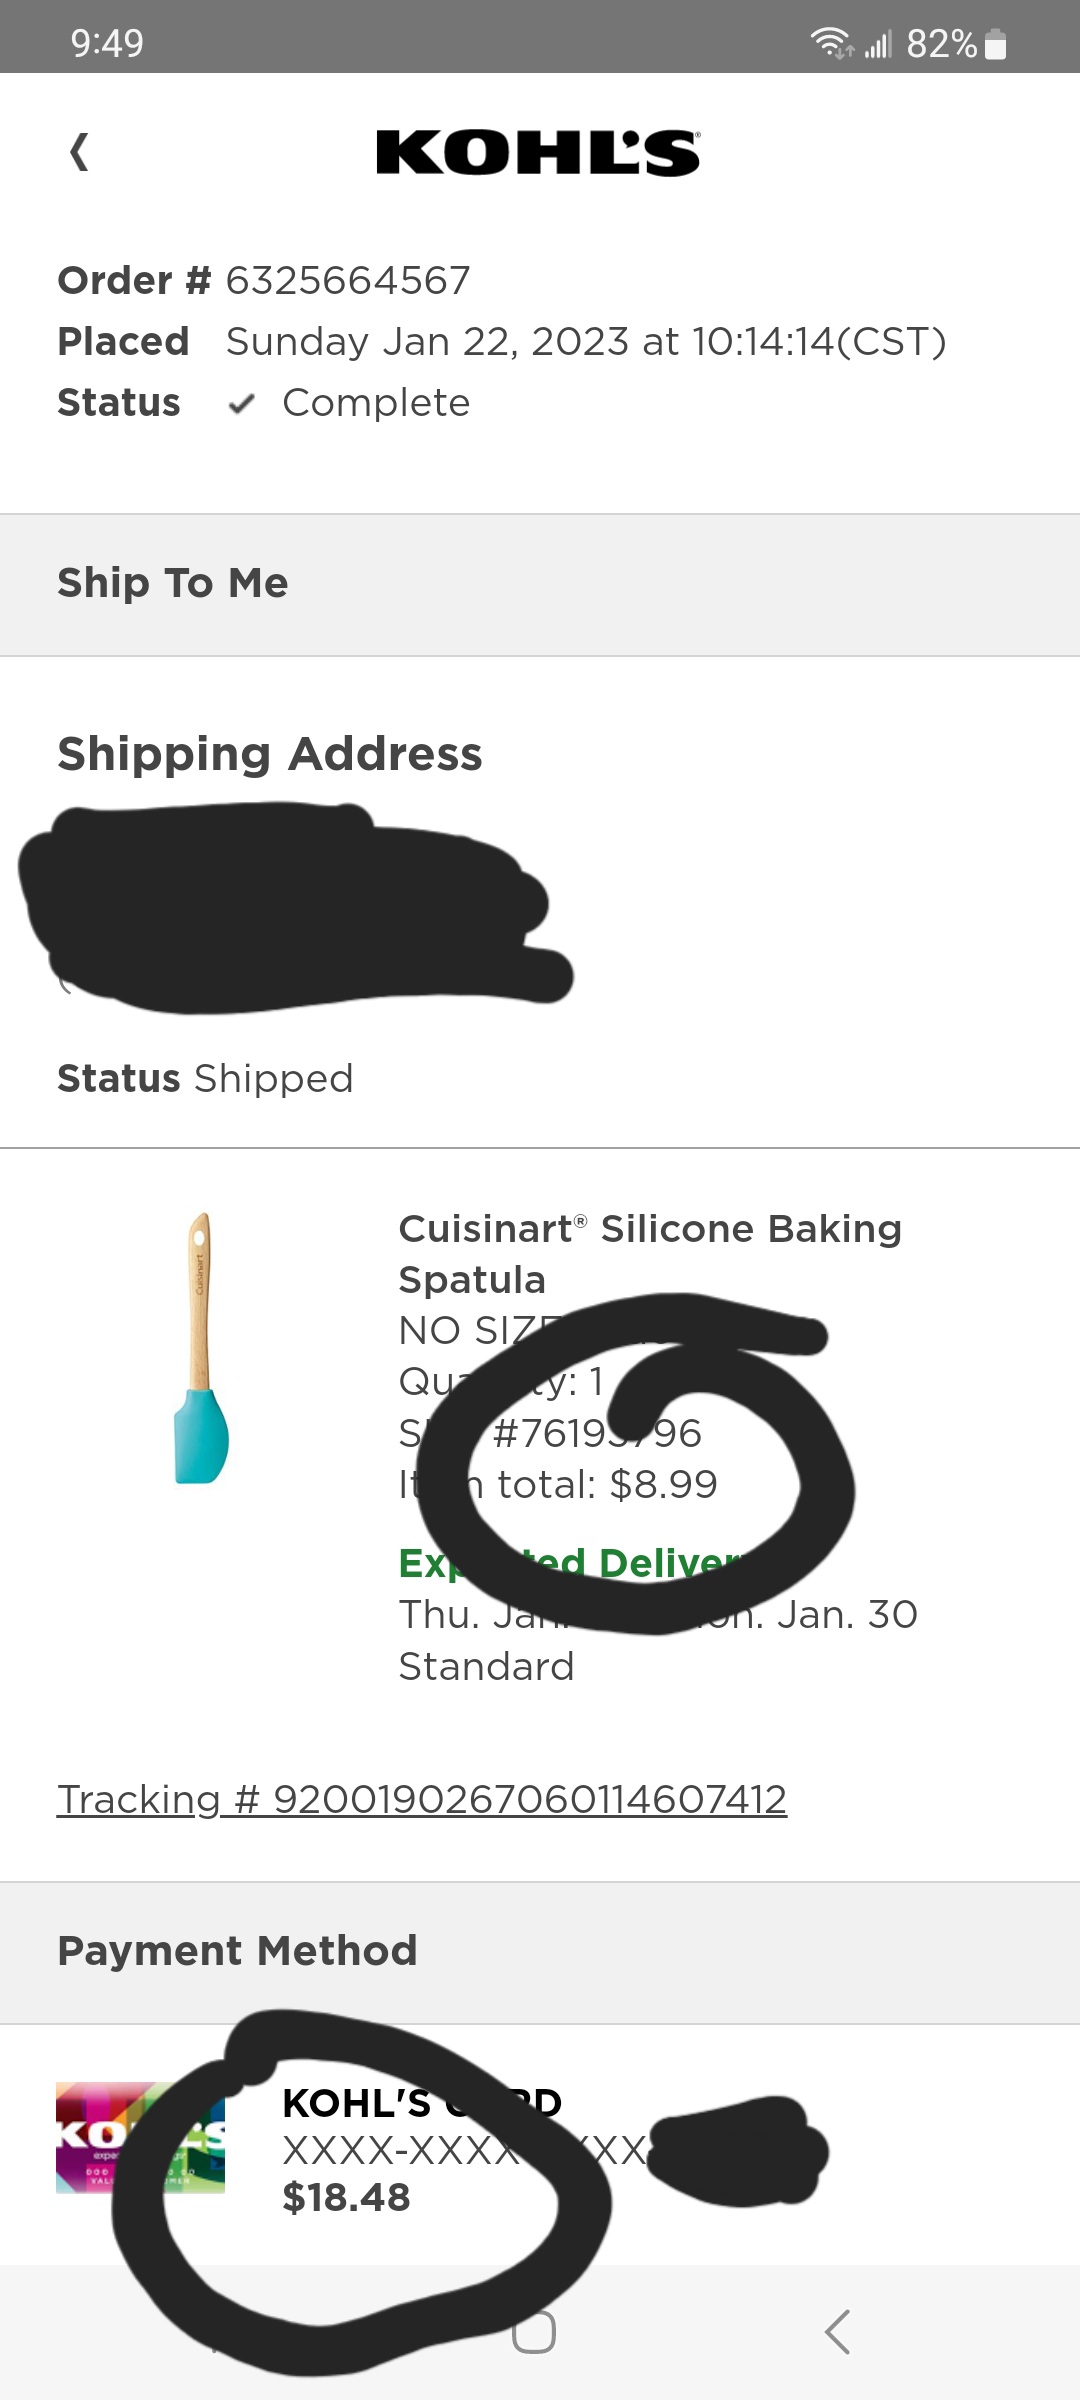The image size is (1080, 2400).
Task: Tap the $18.48 payment amount
Action: (x=346, y=2197)
